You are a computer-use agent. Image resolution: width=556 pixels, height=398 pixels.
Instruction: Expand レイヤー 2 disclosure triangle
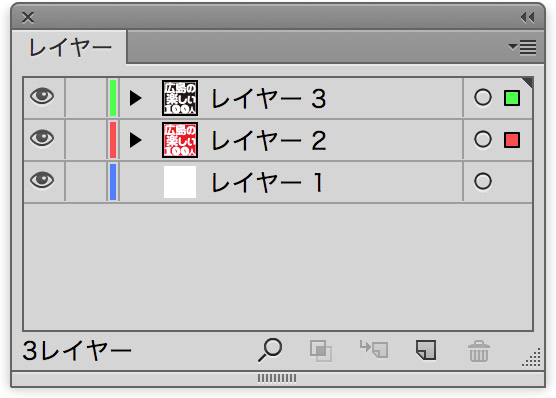click(x=135, y=140)
